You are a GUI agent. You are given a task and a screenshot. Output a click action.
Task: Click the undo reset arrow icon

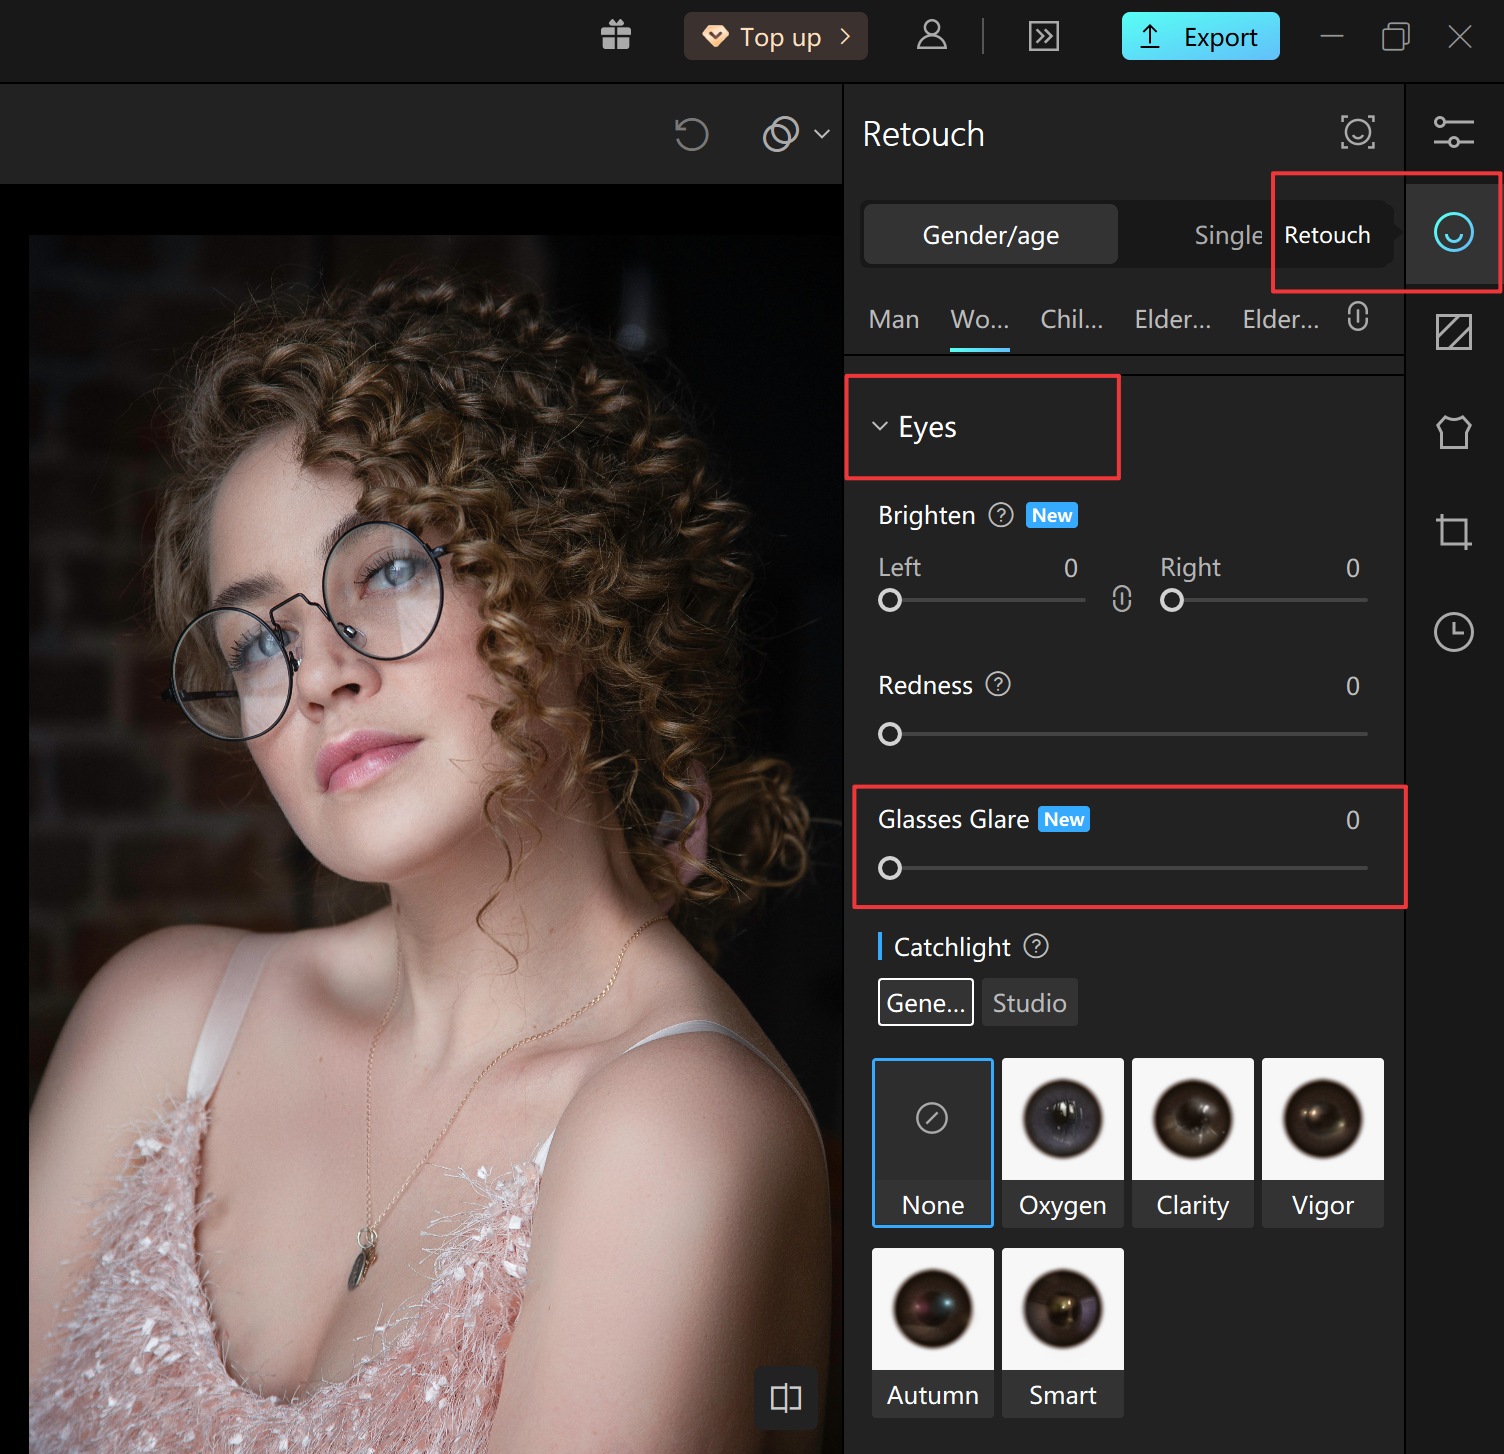pyautogui.click(x=691, y=134)
